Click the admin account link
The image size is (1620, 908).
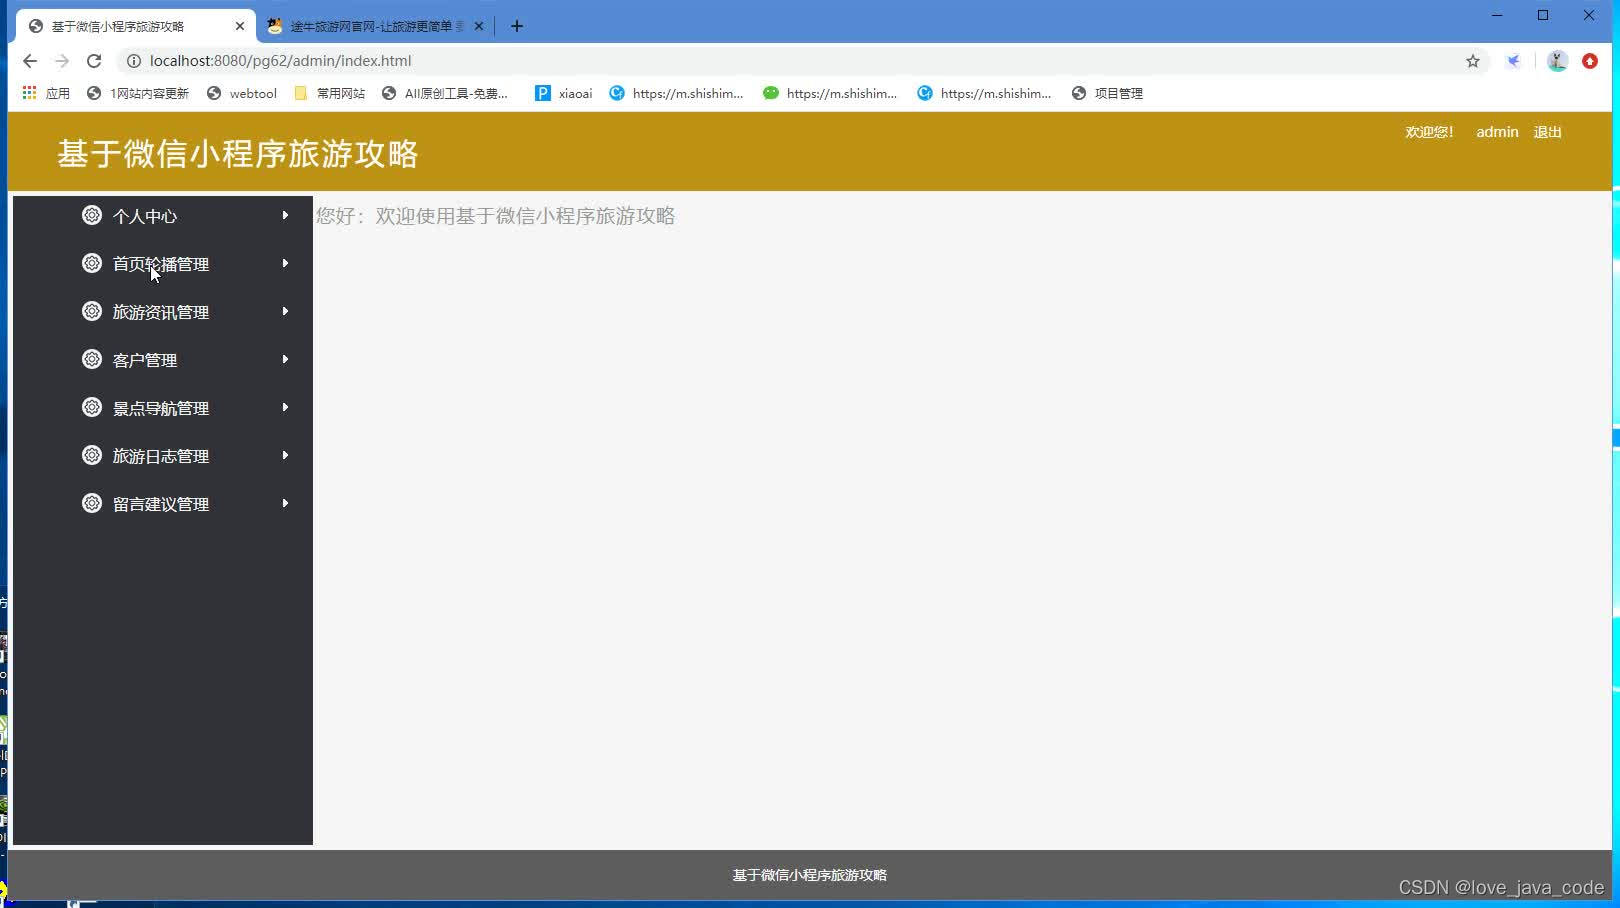pos(1497,131)
